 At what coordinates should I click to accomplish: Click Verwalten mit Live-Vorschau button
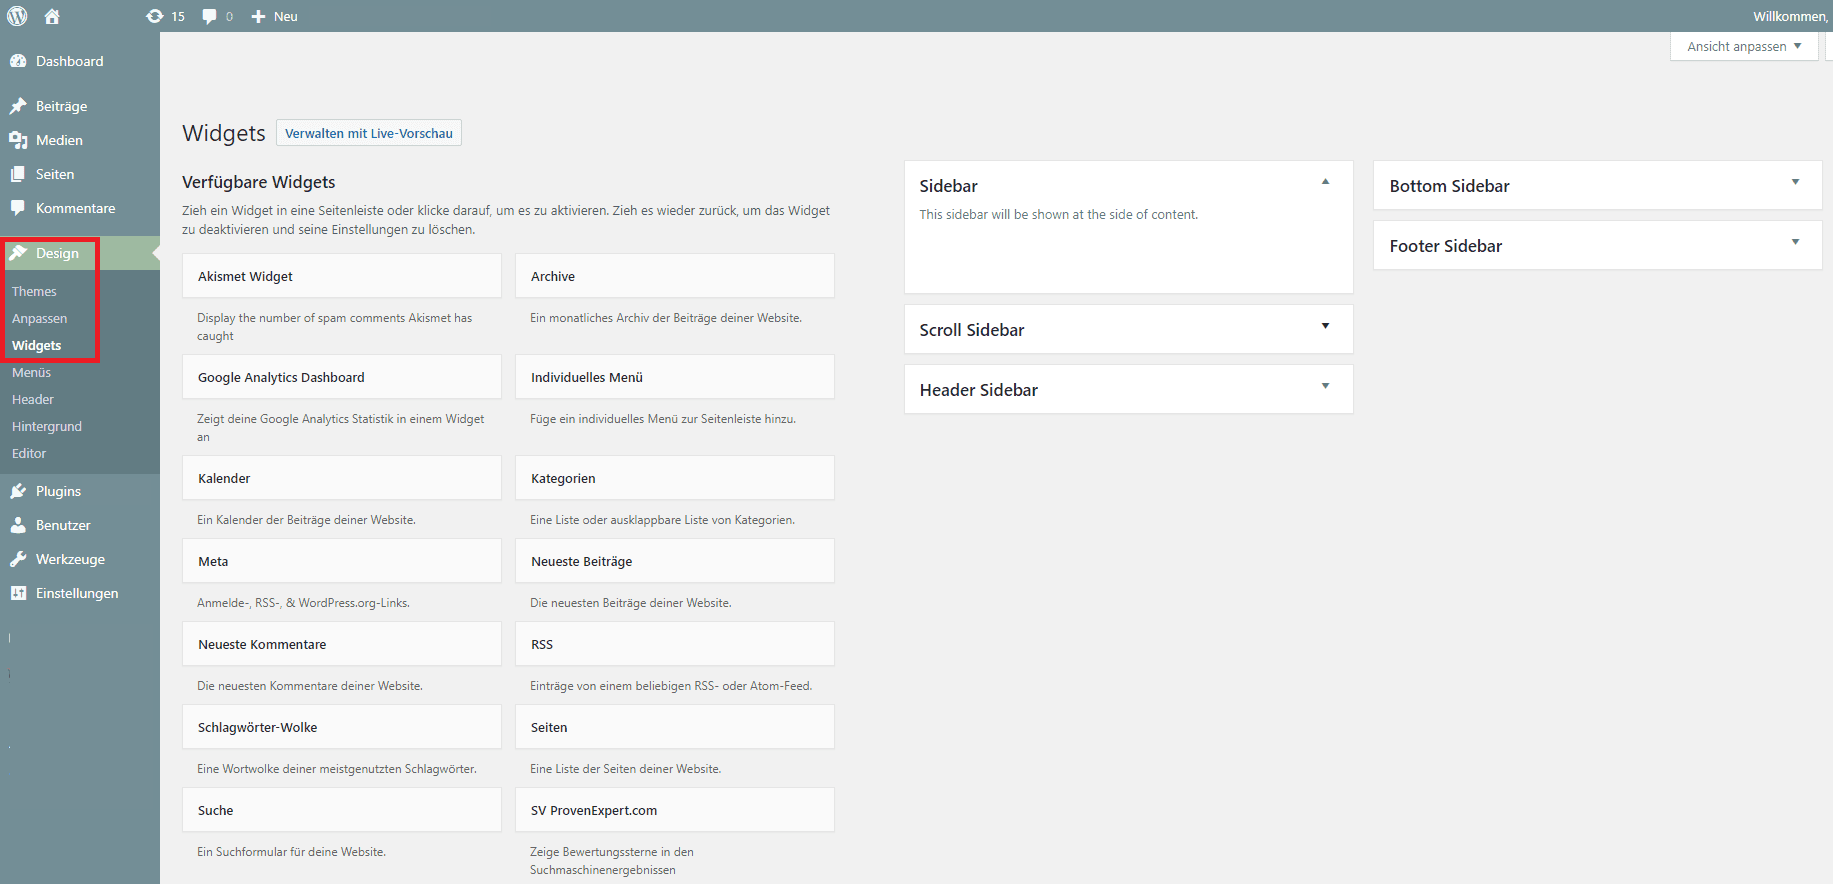pyautogui.click(x=368, y=133)
